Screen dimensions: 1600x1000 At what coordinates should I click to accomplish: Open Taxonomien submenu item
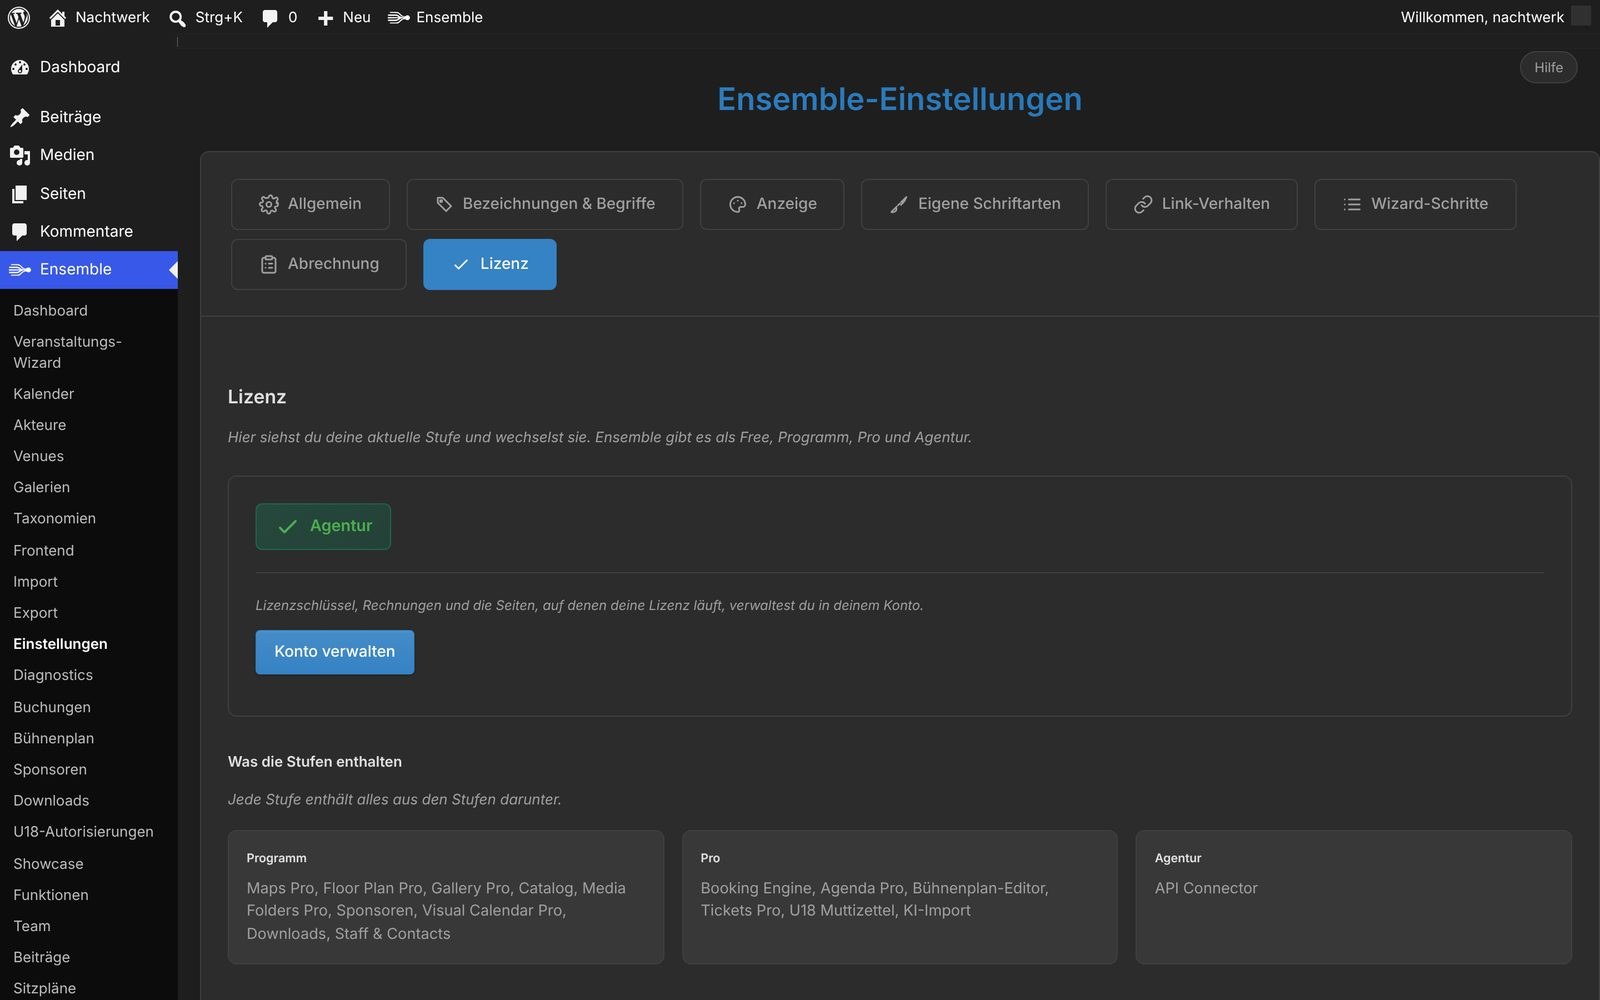pos(55,518)
